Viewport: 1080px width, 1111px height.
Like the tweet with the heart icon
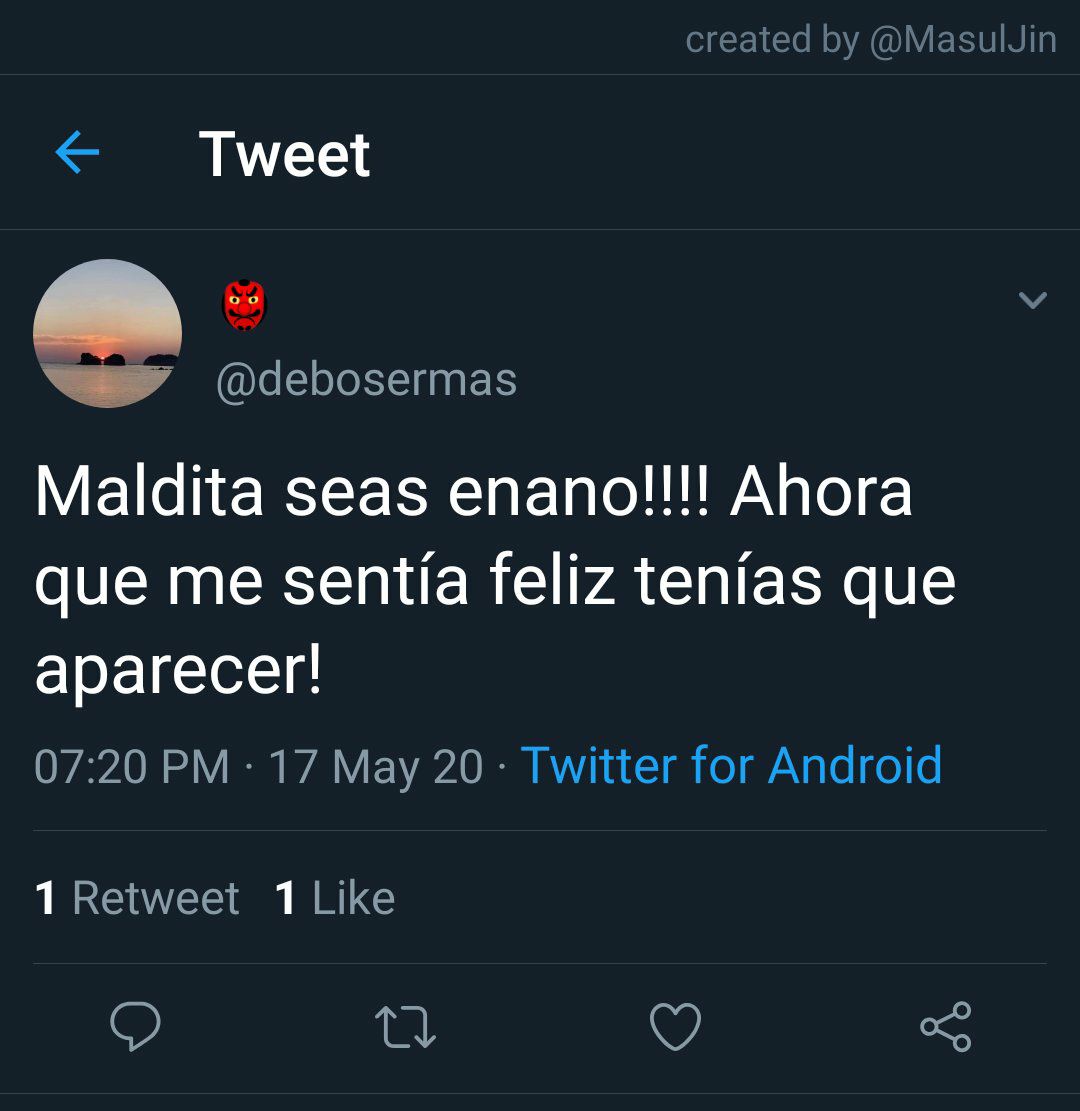675,1026
